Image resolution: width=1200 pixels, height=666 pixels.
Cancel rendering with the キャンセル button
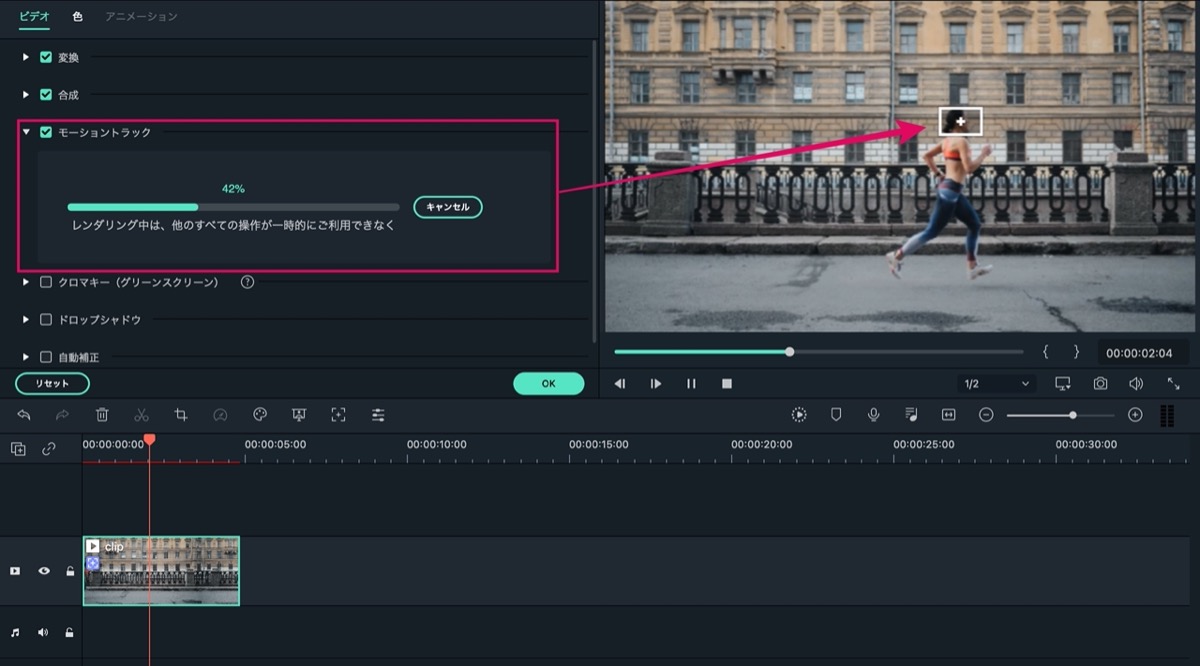pyautogui.click(x=448, y=207)
